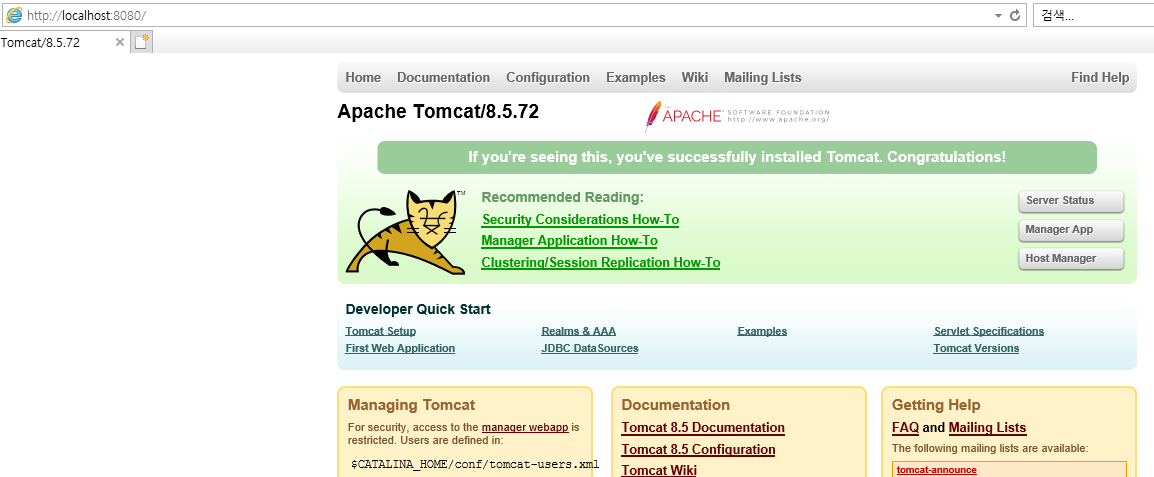Open Servlet Specifications link

point(988,331)
